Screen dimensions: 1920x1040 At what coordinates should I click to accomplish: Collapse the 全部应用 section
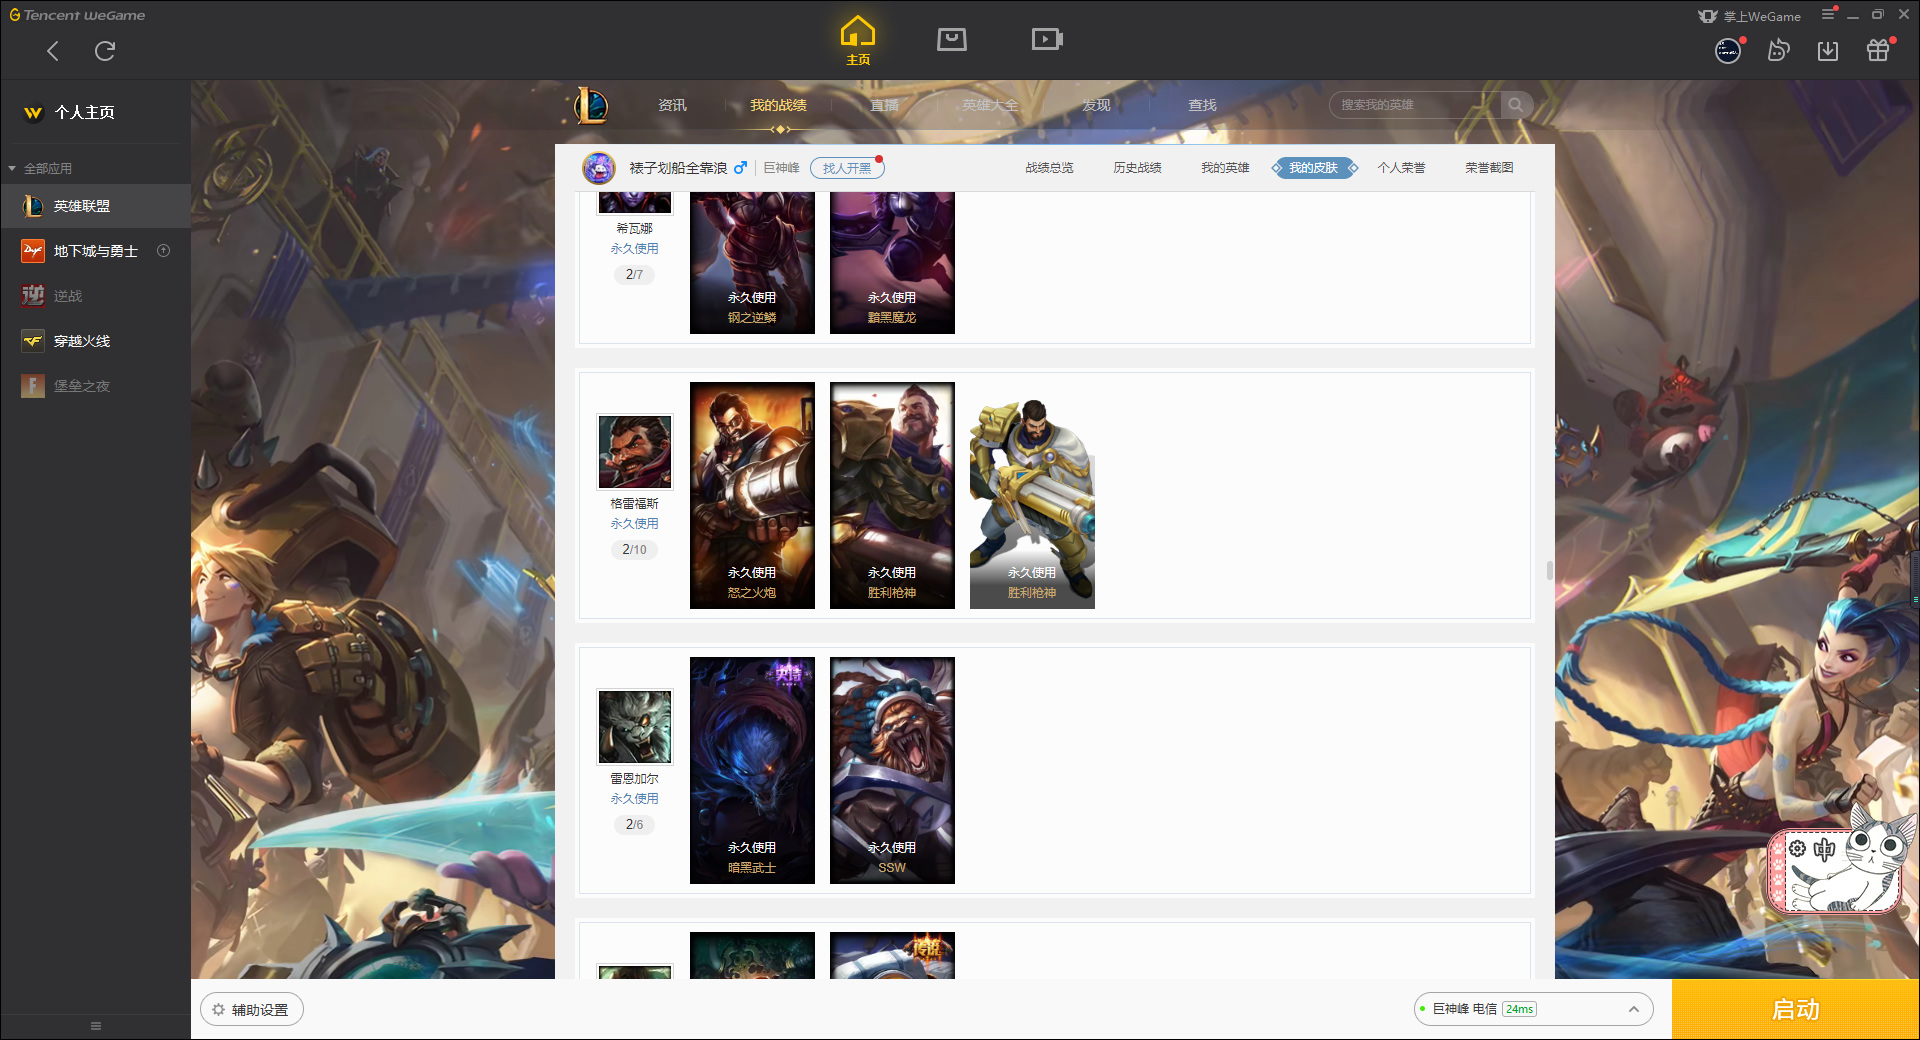(40, 168)
